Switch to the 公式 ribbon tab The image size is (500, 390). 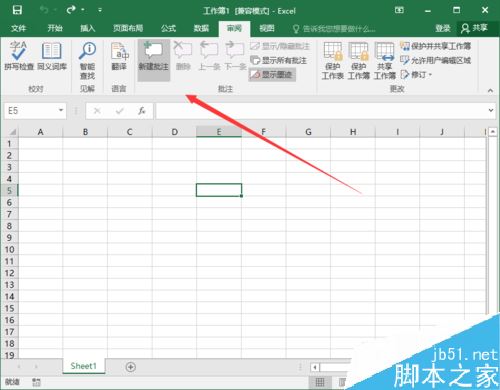click(168, 28)
